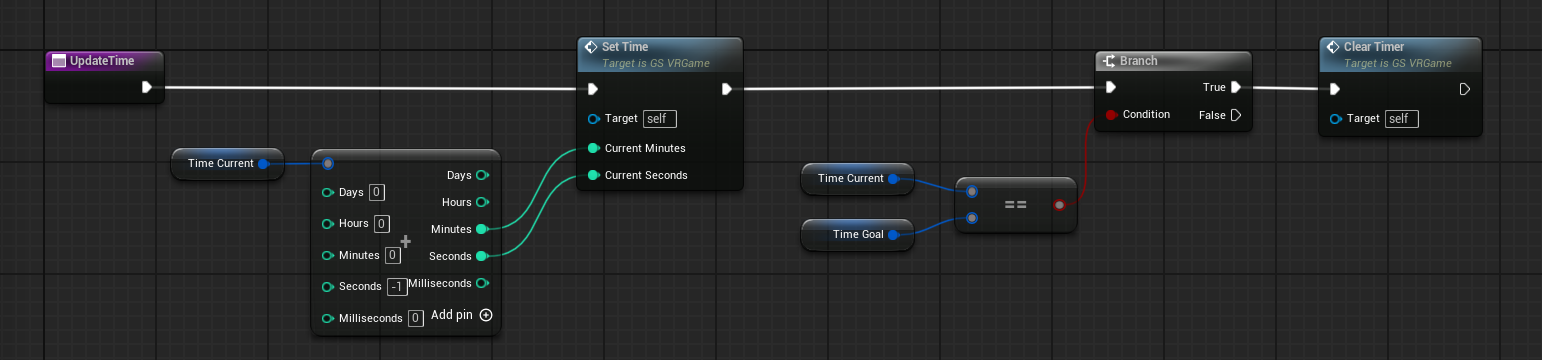Click the Time Goal output pin
The image size is (1542, 360).
pos(896,235)
